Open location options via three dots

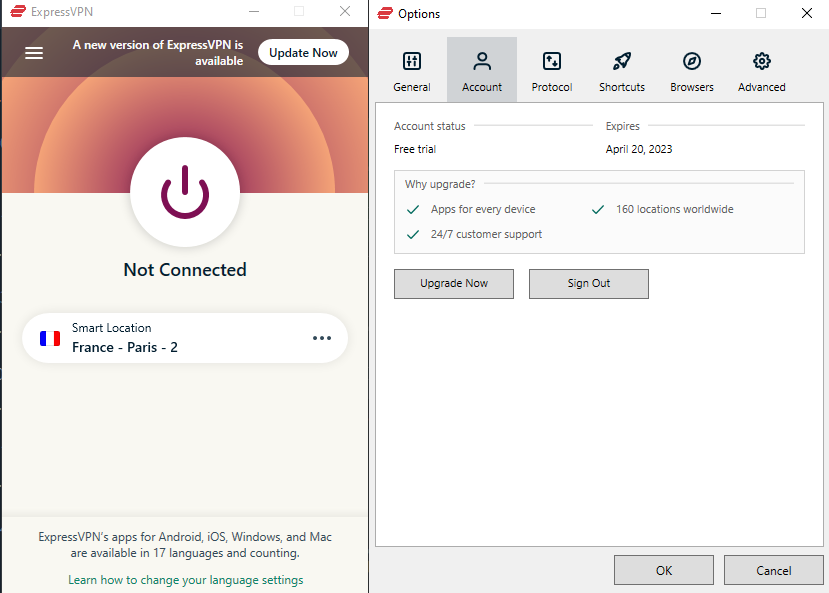tap(321, 338)
